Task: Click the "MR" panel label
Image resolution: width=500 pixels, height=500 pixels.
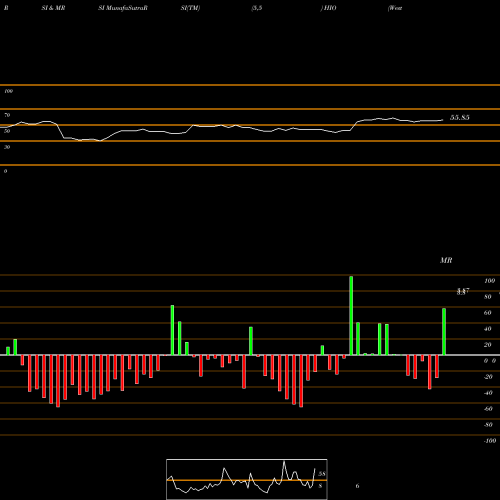Action: tap(446, 260)
